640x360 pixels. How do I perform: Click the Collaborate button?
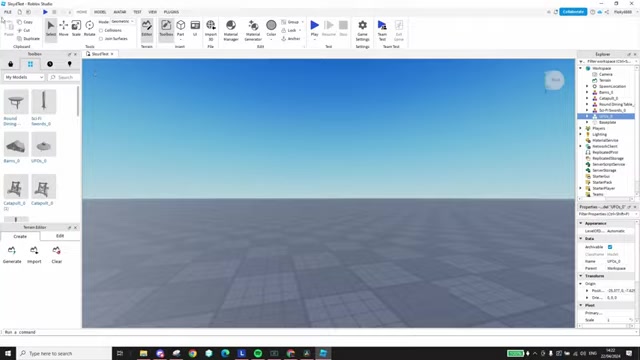click(573, 12)
